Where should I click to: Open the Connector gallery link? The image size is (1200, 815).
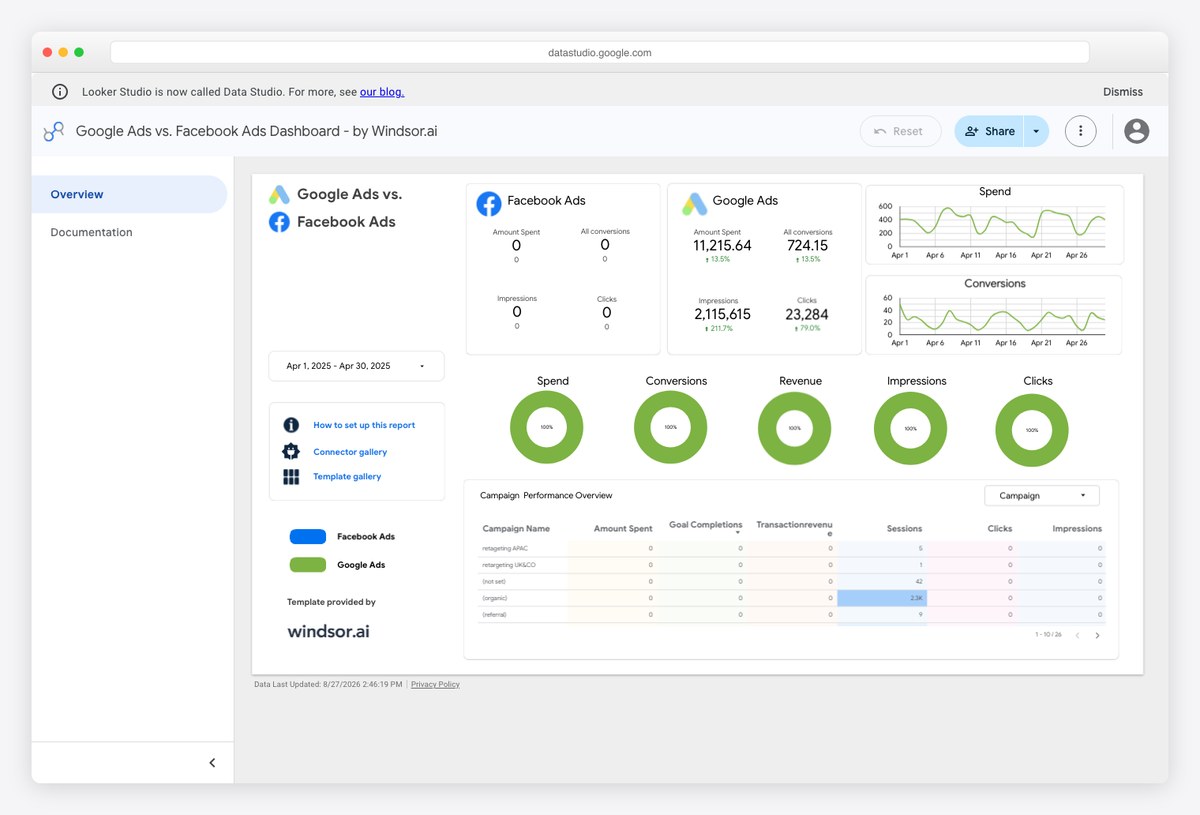[350, 452]
